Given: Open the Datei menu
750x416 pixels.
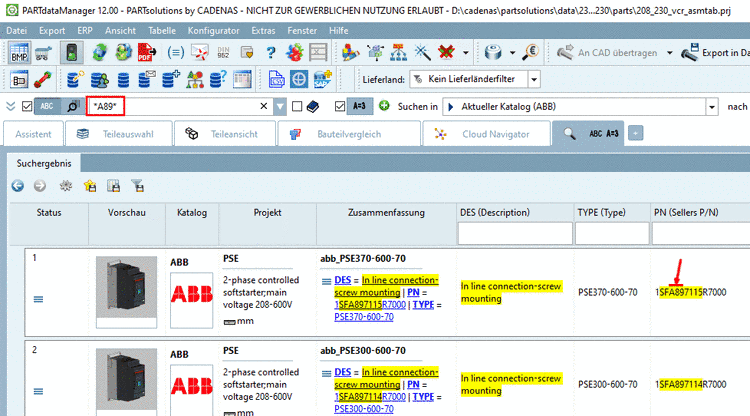Looking at the screenshot, I should [x=16, y=31].
